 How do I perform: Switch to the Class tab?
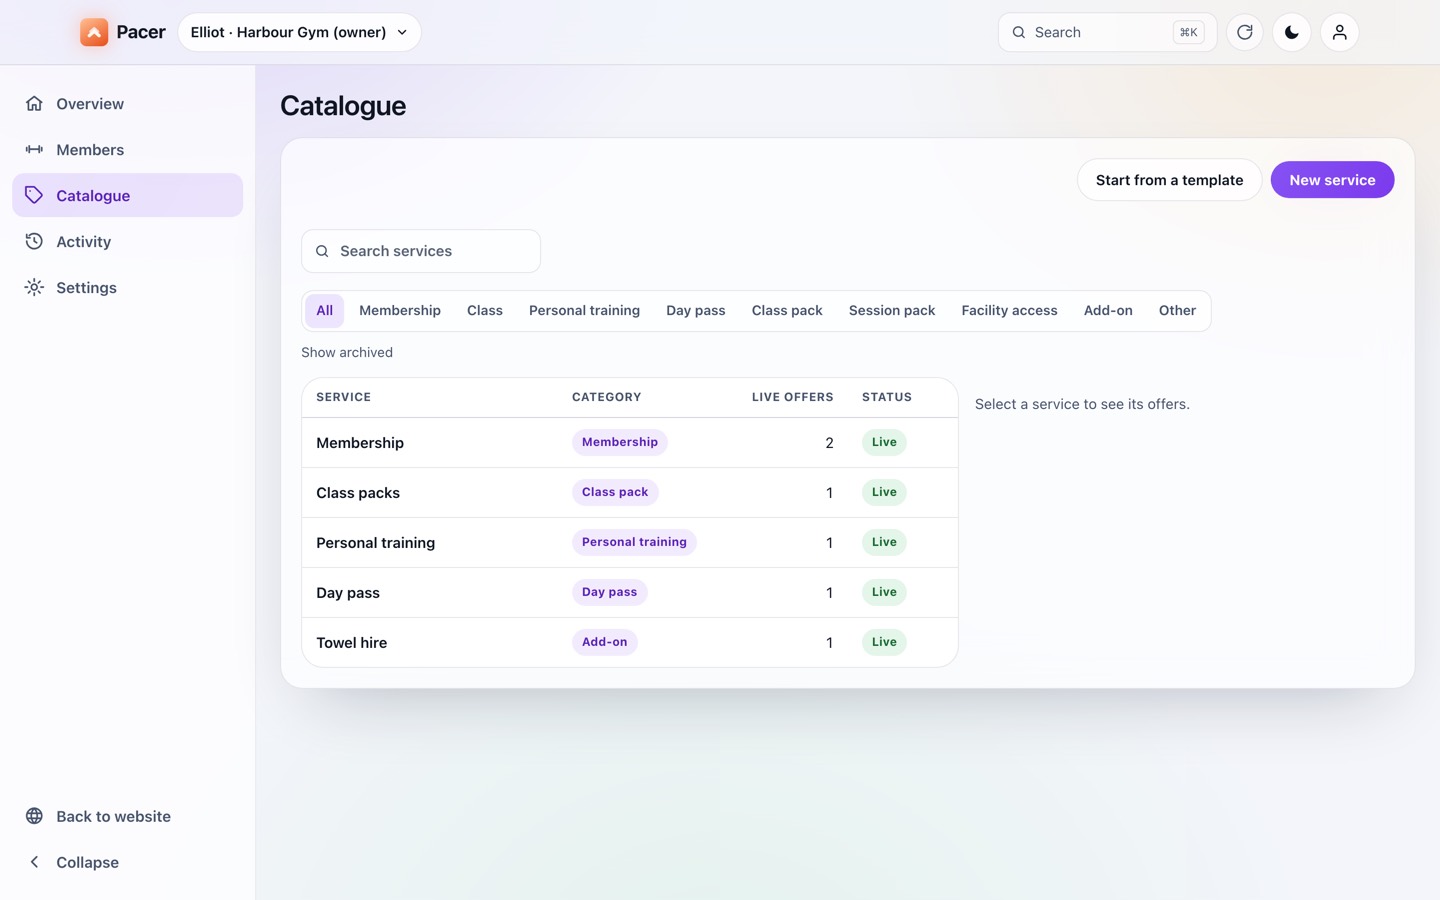485,311
